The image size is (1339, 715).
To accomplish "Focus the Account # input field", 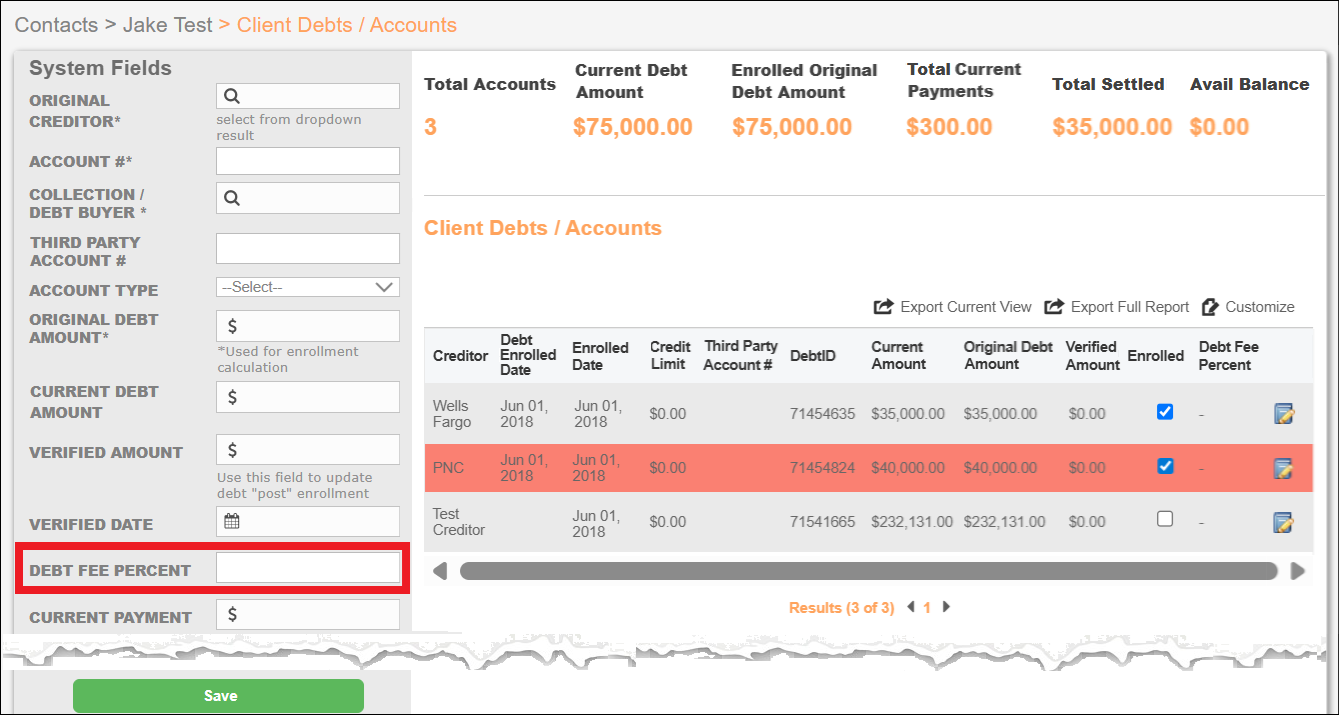I will pyautogui.click(x=308, y=161).
